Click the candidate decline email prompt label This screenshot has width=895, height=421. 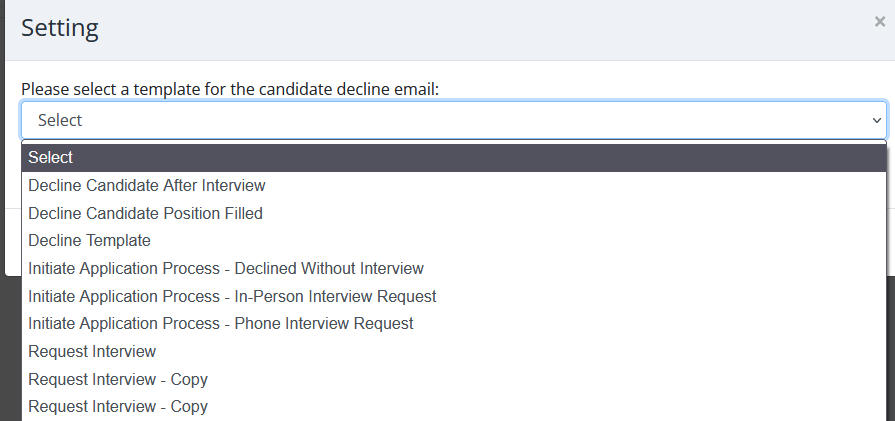tap(230, 89)
